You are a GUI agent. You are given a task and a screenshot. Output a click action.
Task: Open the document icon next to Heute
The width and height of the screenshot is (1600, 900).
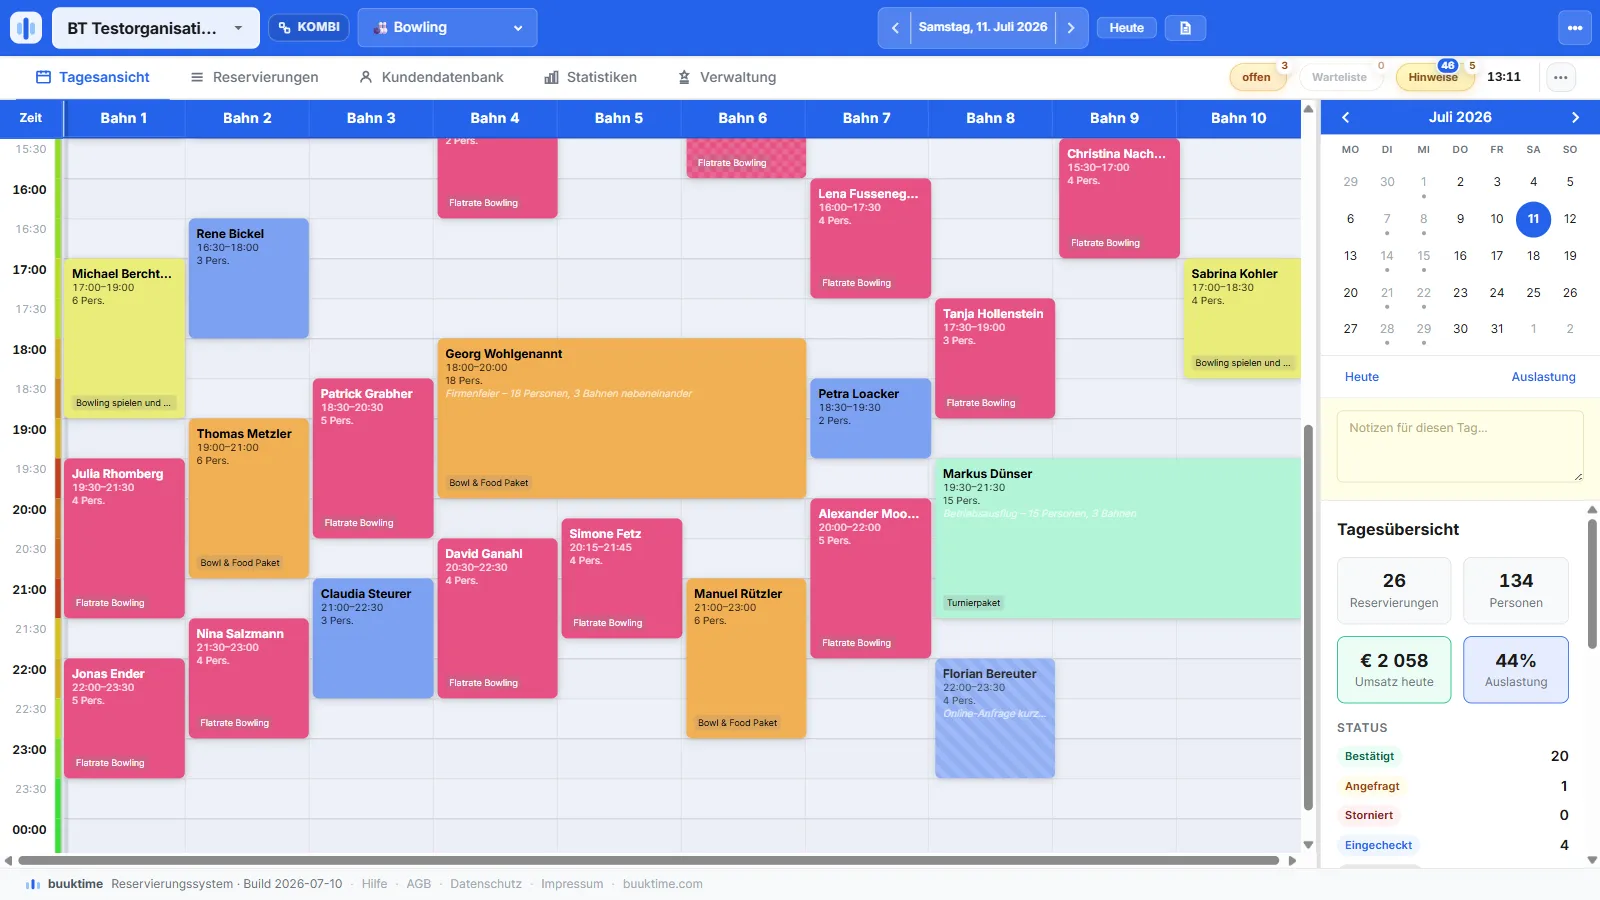[x=1185, y=28]
